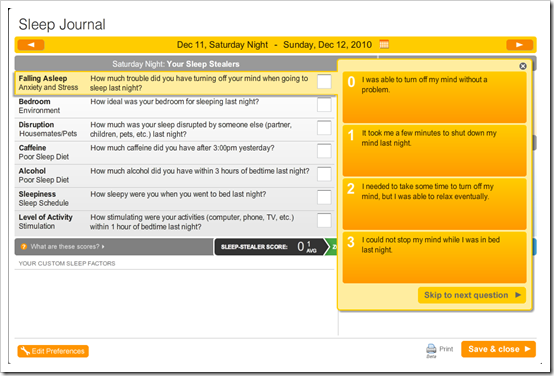This screenshot has width=554, height=376.
Task: Skip to next question
Action: (x=472, y=295)
